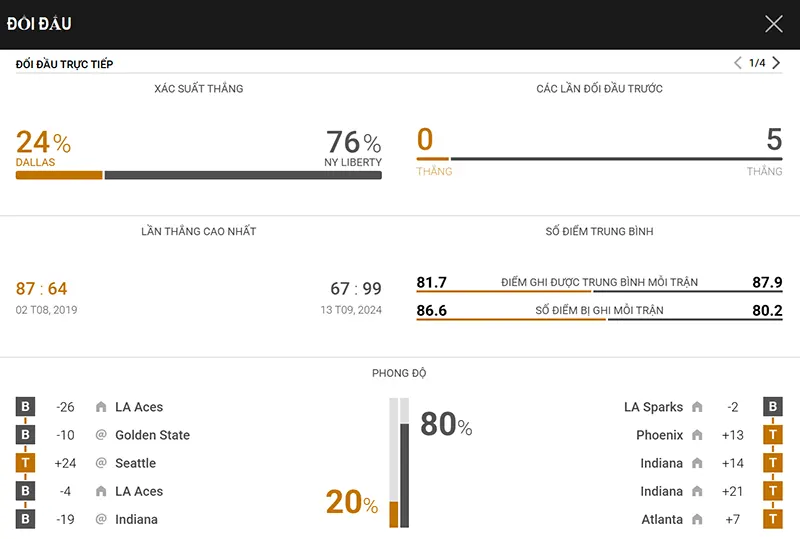Click the B loss badge for LA Sparks
The height and width of the screenshot is (539, 800).
(x=772, y=407)
